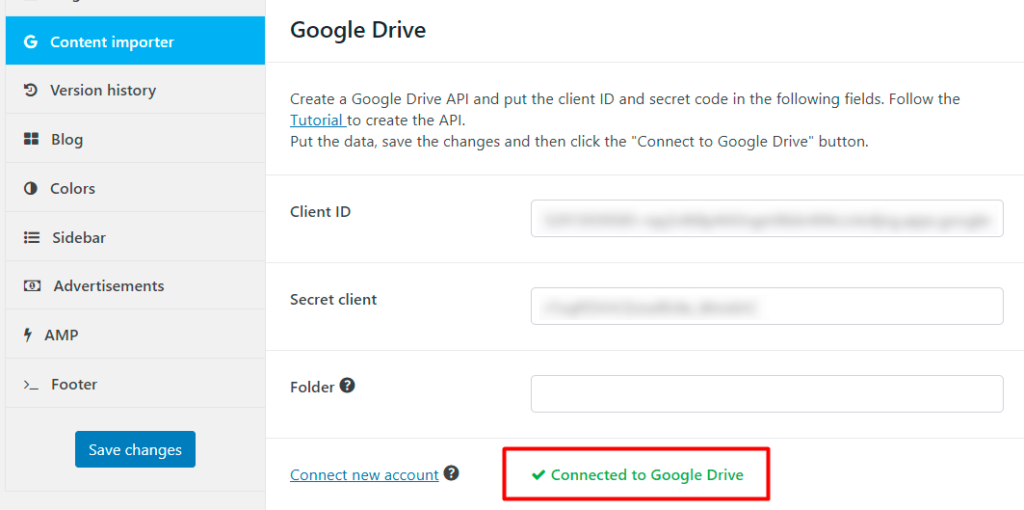The image size is (1024, 510).
Task: Click the Connect new account link
Action: point(364,475)
